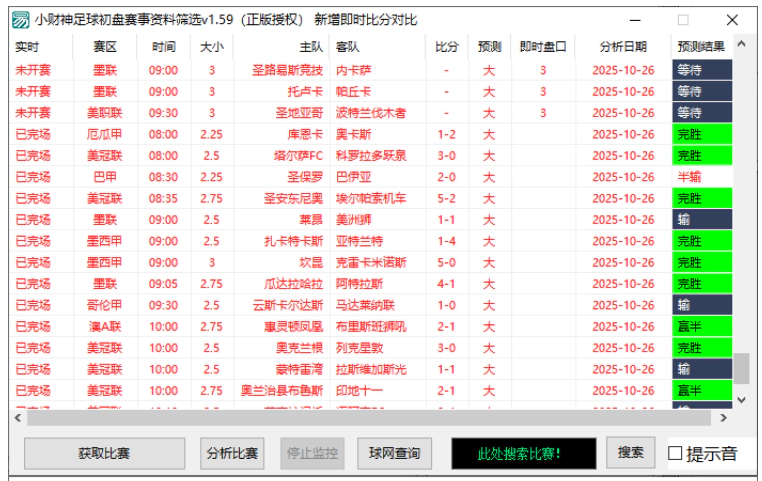Click the vertical scrollbar down arrow
Screen dimensions: 762x481
coord(741,398)
